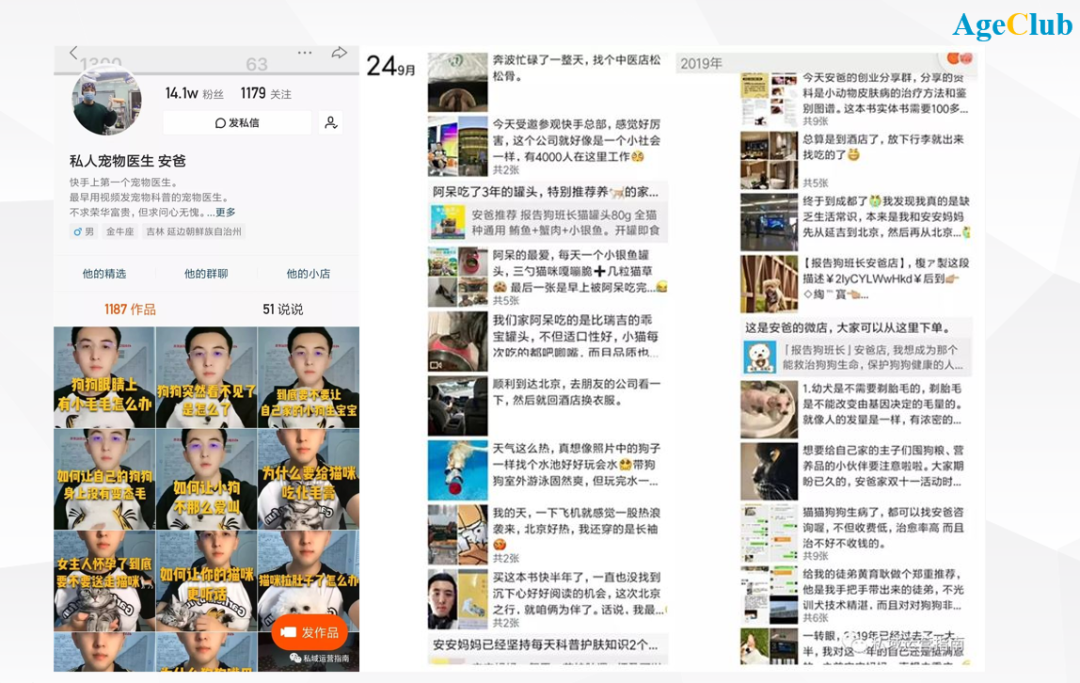Open the profile avatar photo
This screenshot has width=1080, height=683.
(107, 101)
